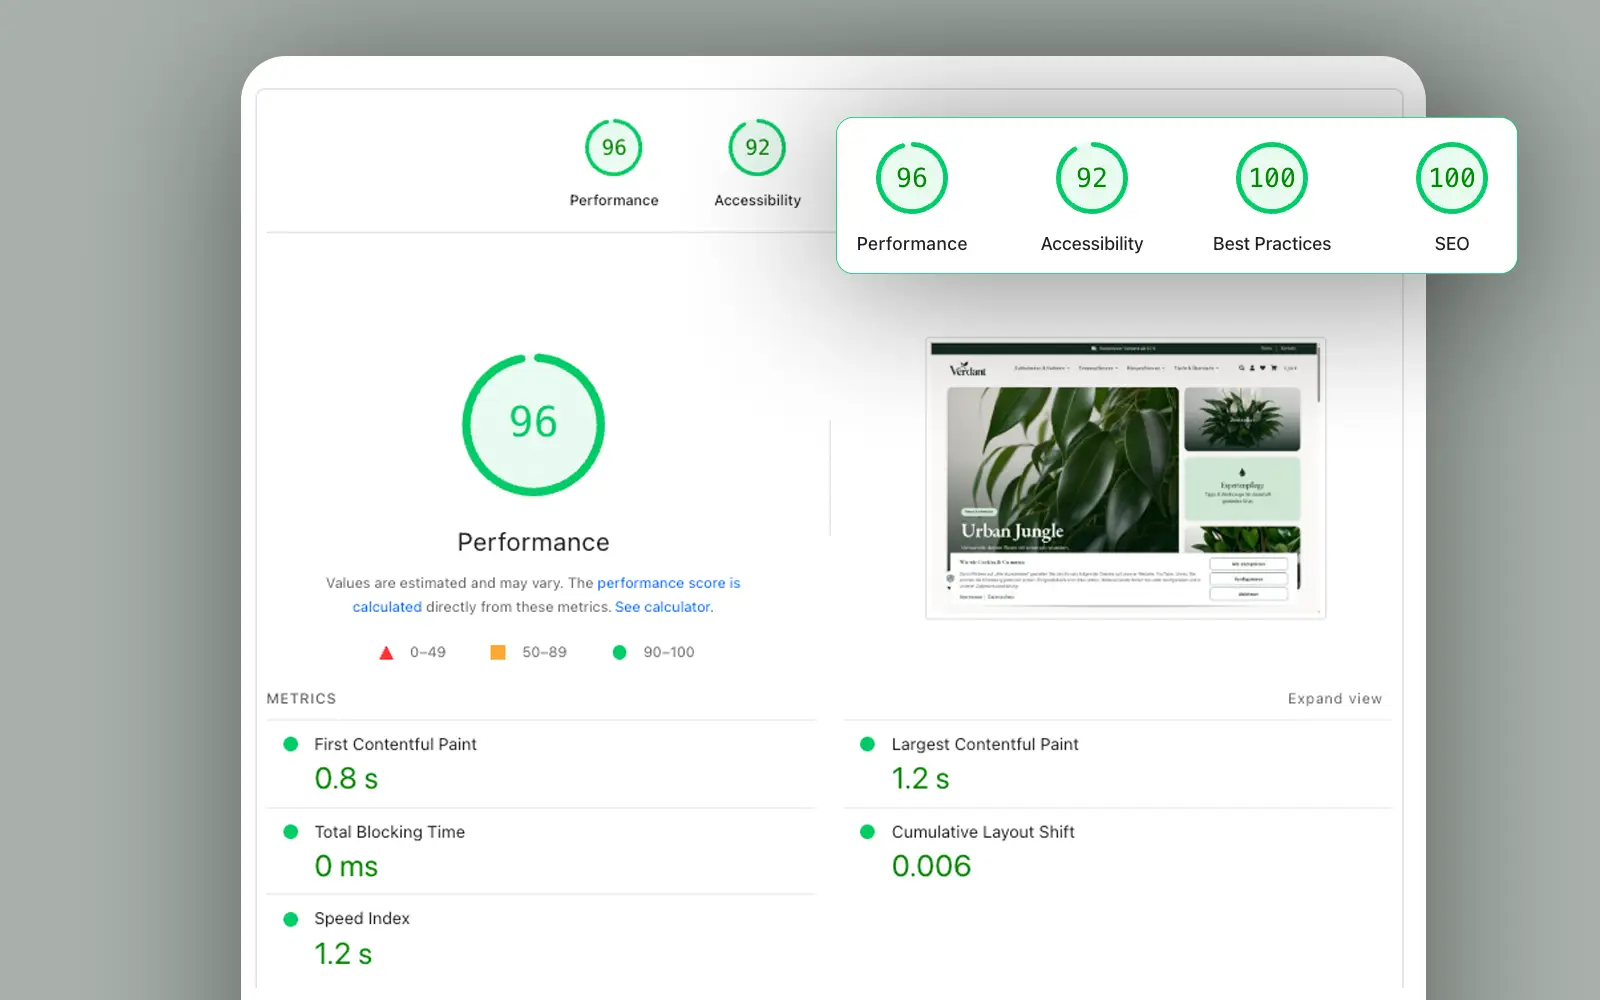Click the green dot beside Cumulative Layout Shift
The height and width of the screenshot is (1000, 1600).
(x=868, y=832)
